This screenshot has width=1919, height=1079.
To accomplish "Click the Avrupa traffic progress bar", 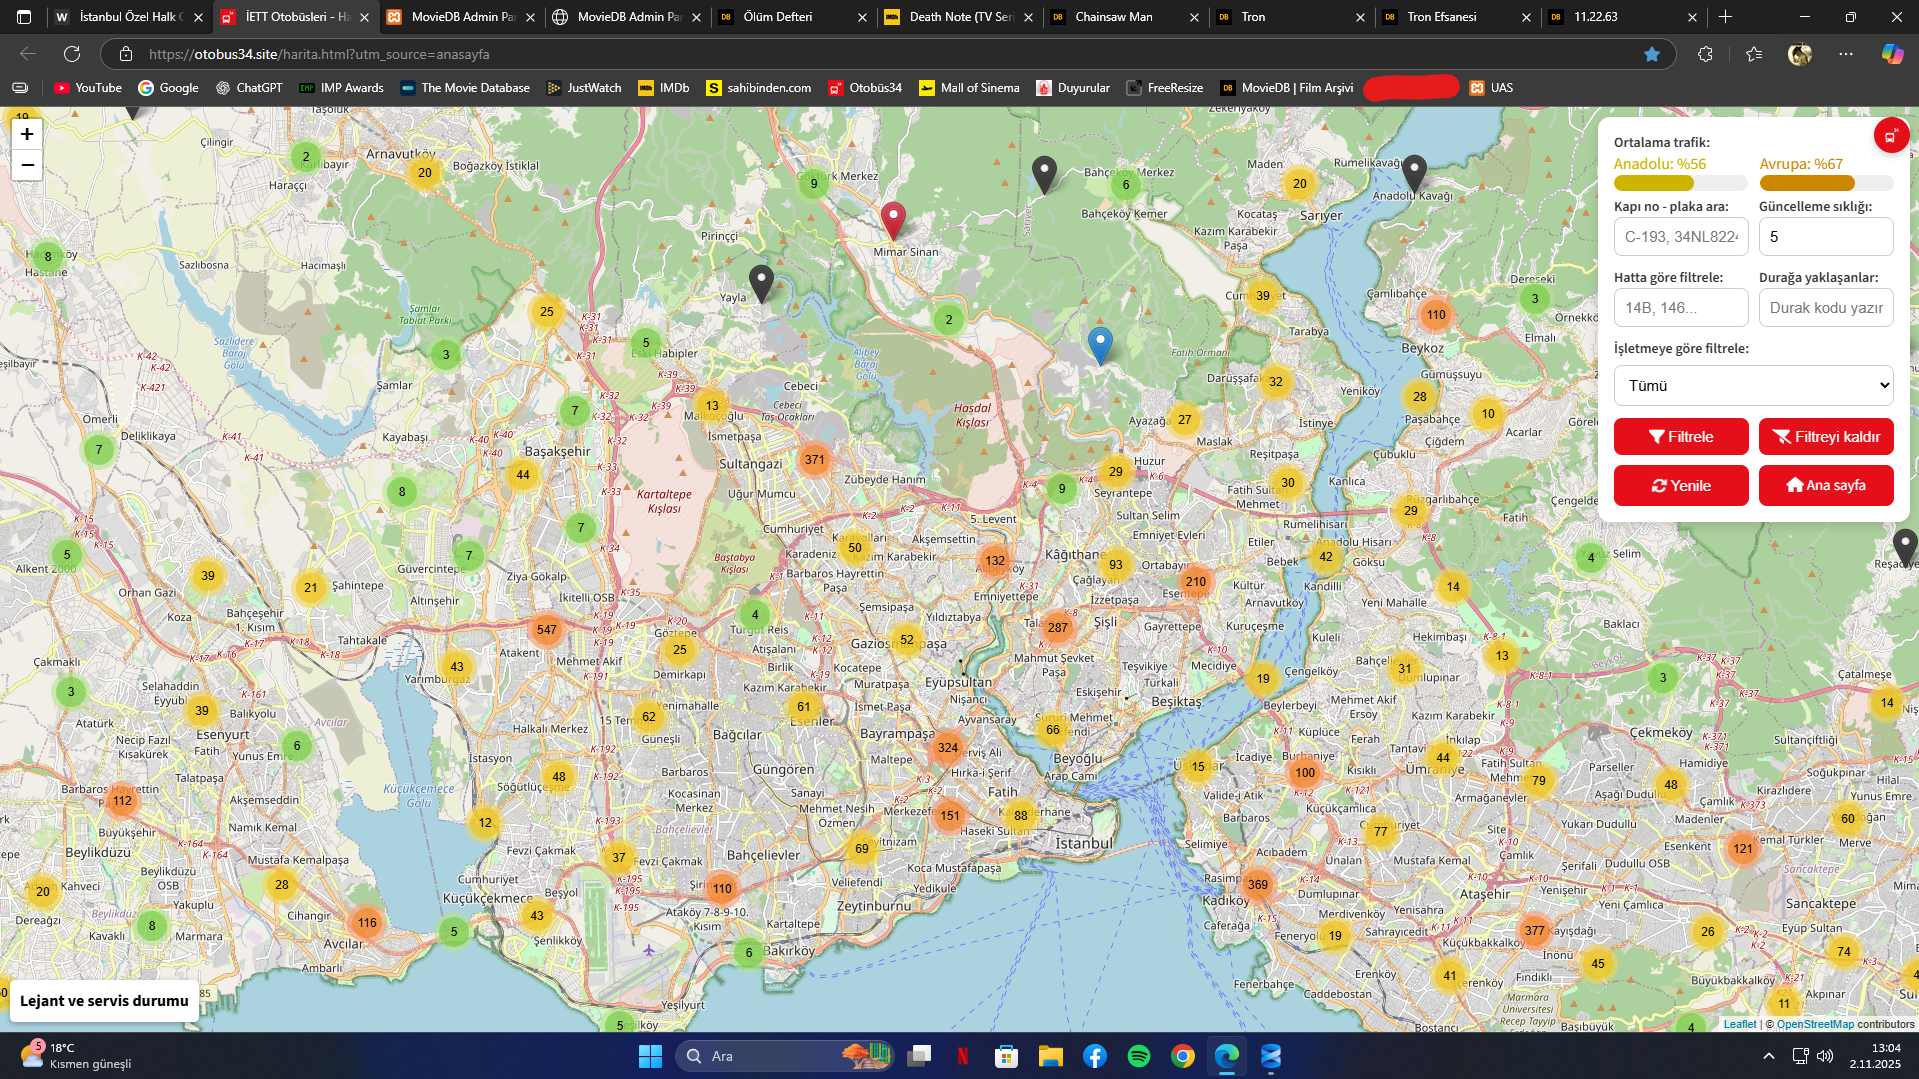I will (1825, 183).
